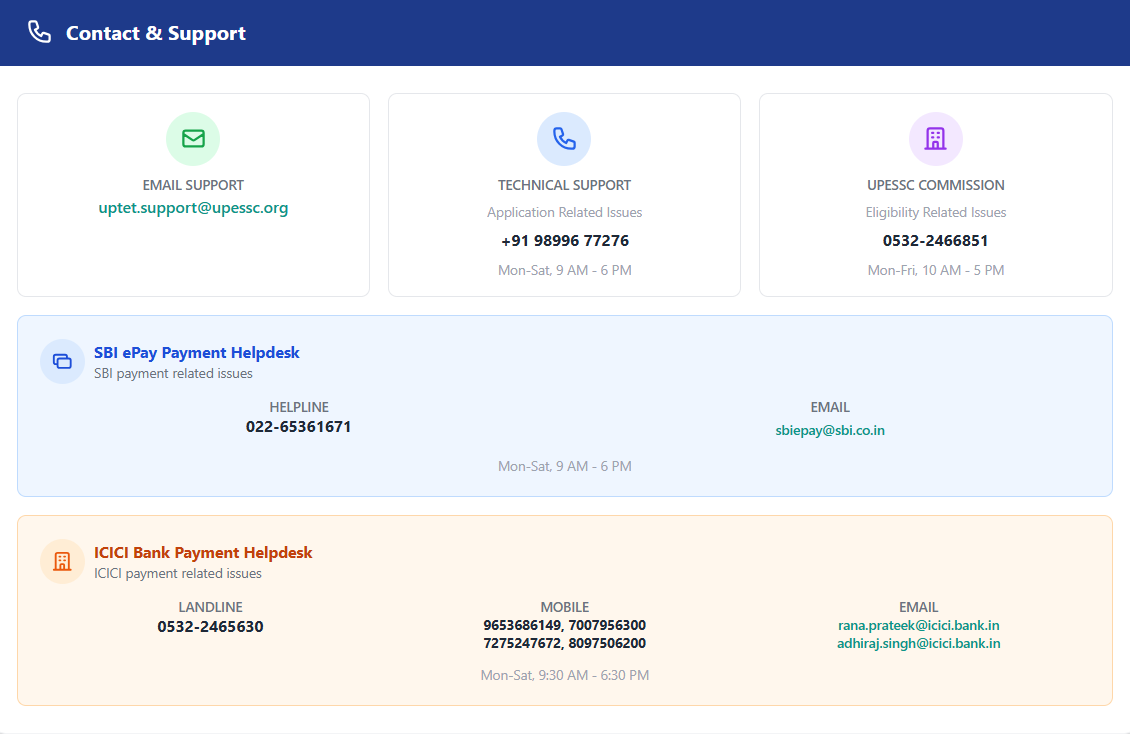Screen dimensions: 1130x734
Task: Click the adhiraj.singh@icici.bank.in email link
Action: click(x=918, y=643)
